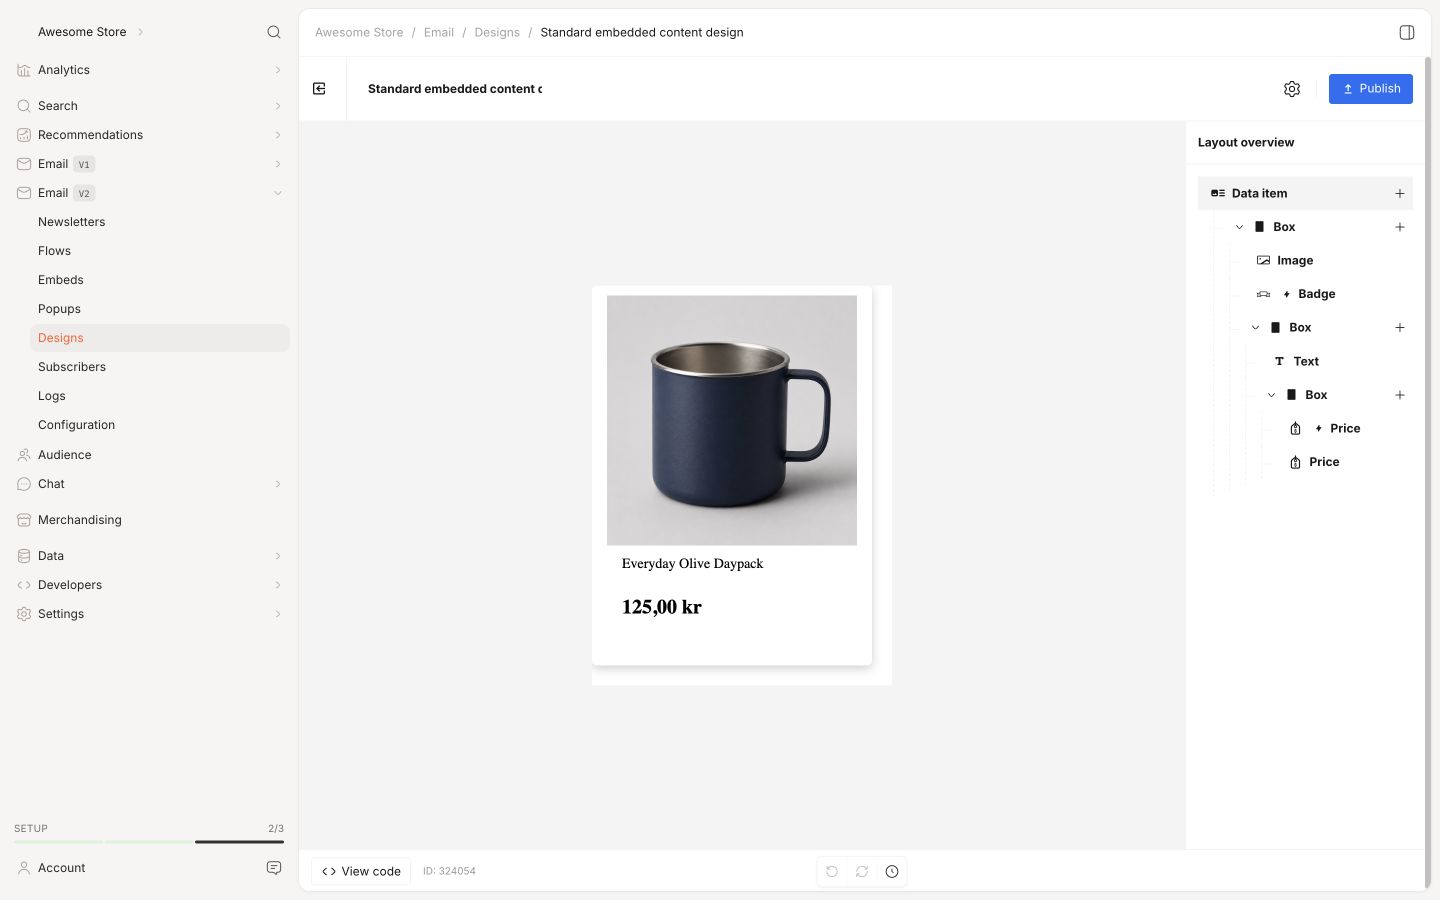The height and width of the screenshot is (900, 1440).
Task: Add a child to Data item
Action: (1400, 193)
